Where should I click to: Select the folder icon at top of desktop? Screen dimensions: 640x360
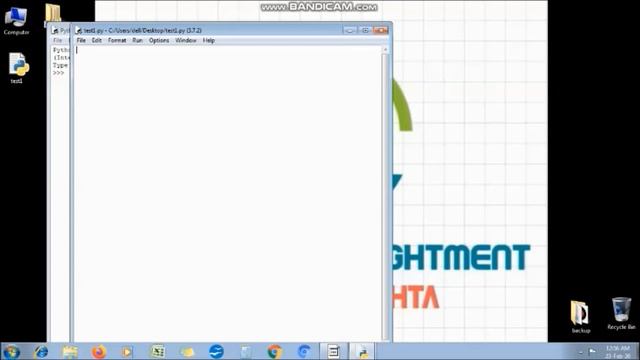[53, 13]
